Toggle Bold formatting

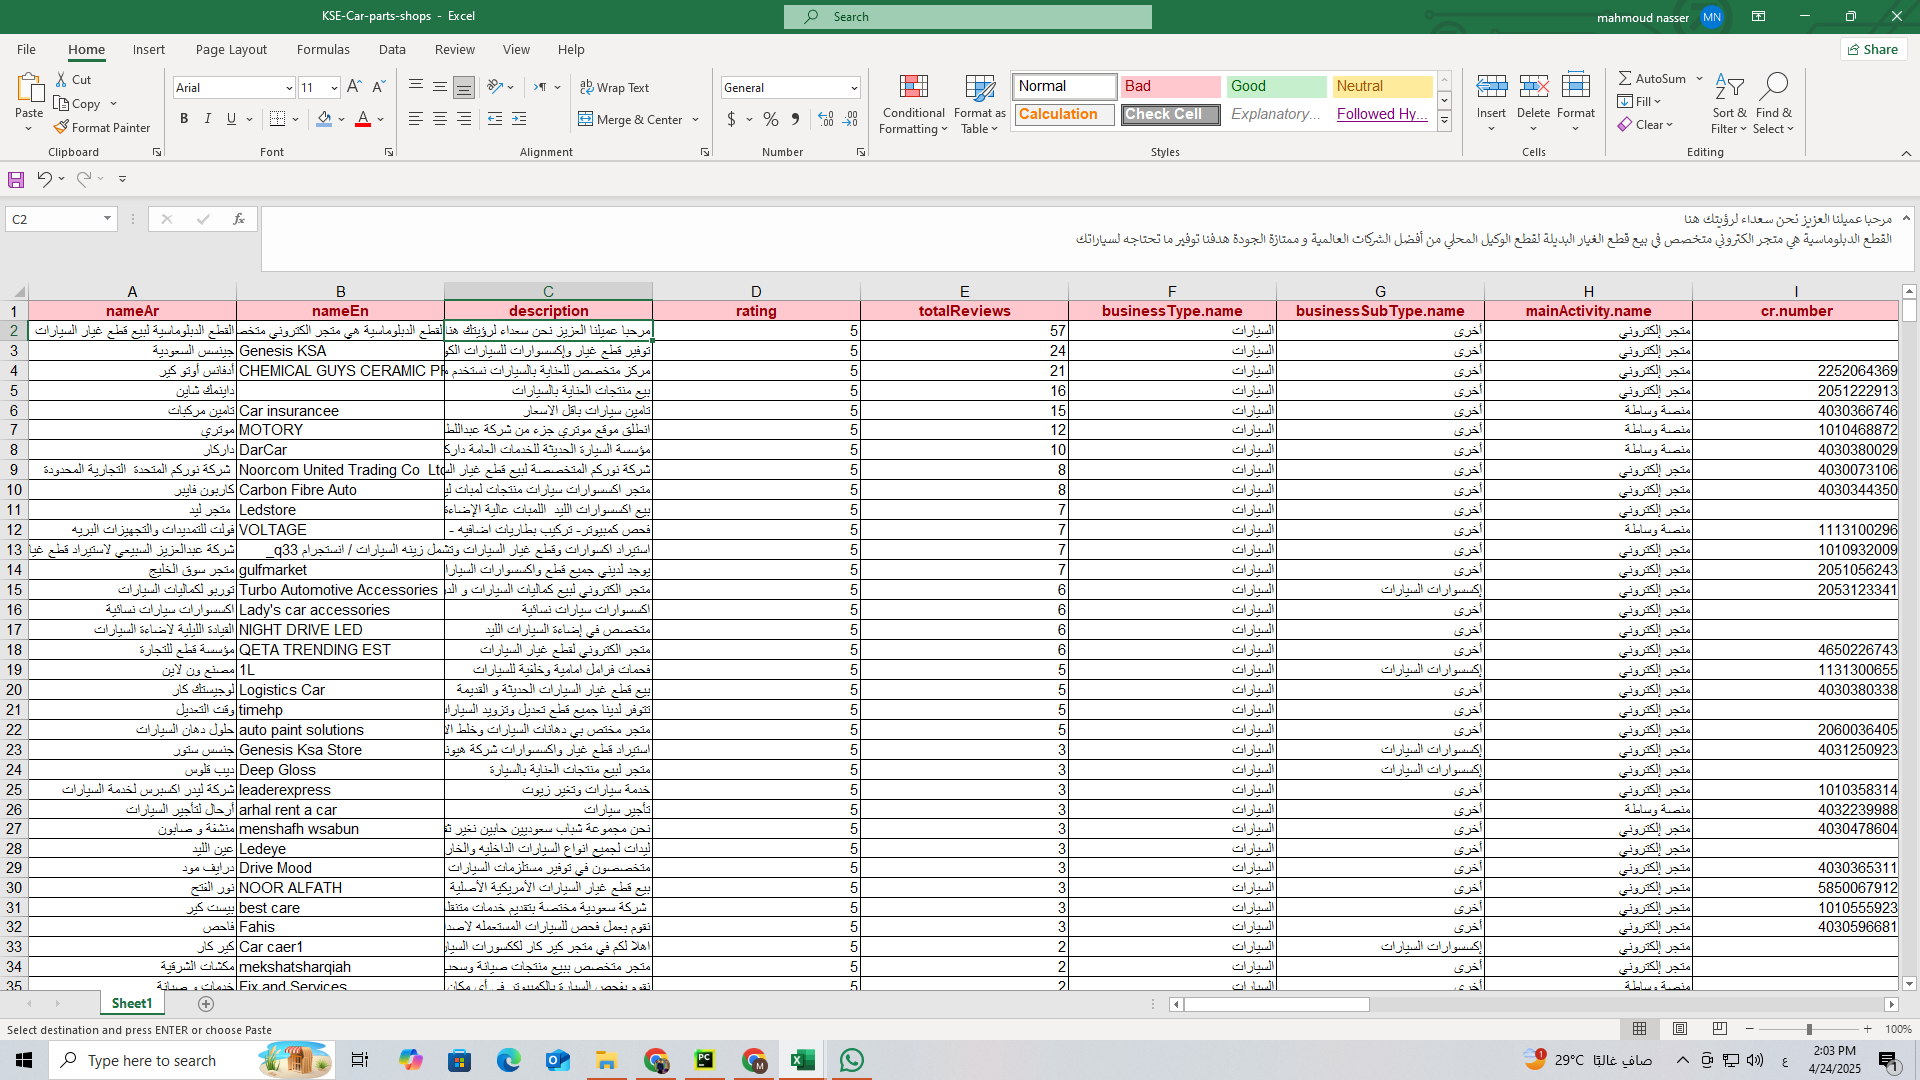point(184,119)
